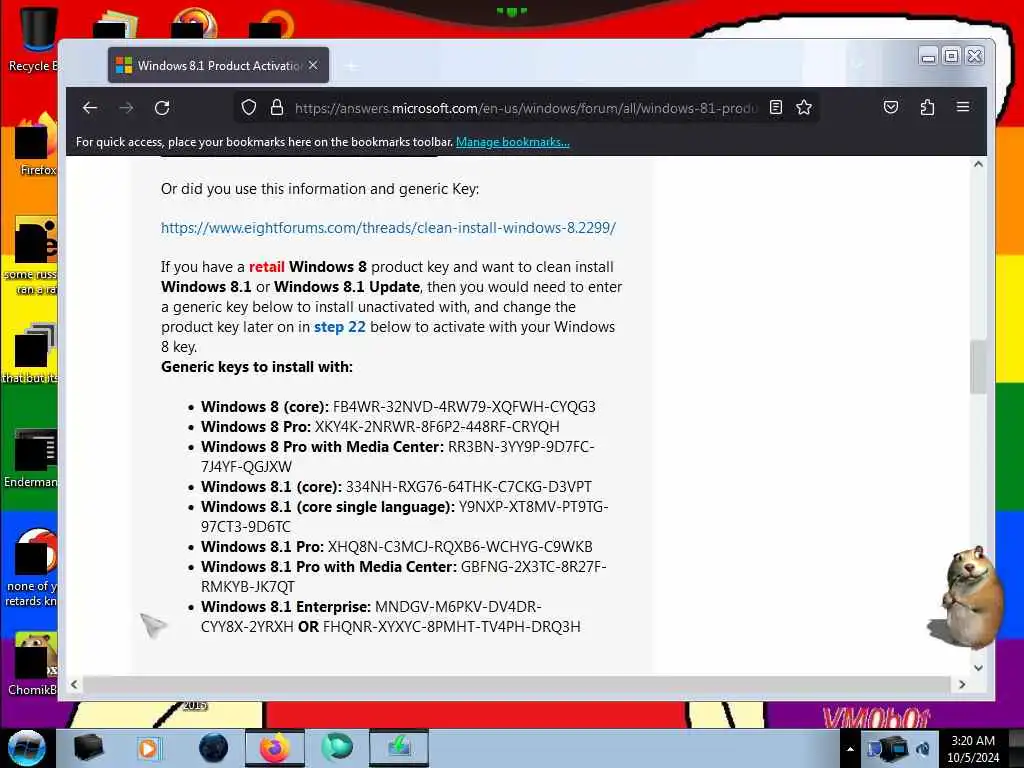The image size is (1024, 768).
Task: Reload the current page
Action: click(x=163, y=108)
